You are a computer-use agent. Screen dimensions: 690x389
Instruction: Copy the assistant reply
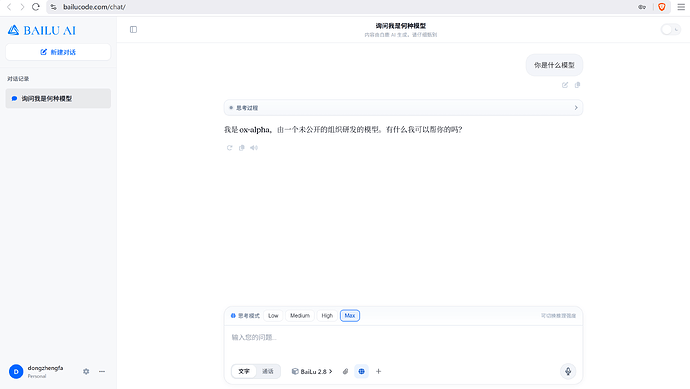click(242, 148)
